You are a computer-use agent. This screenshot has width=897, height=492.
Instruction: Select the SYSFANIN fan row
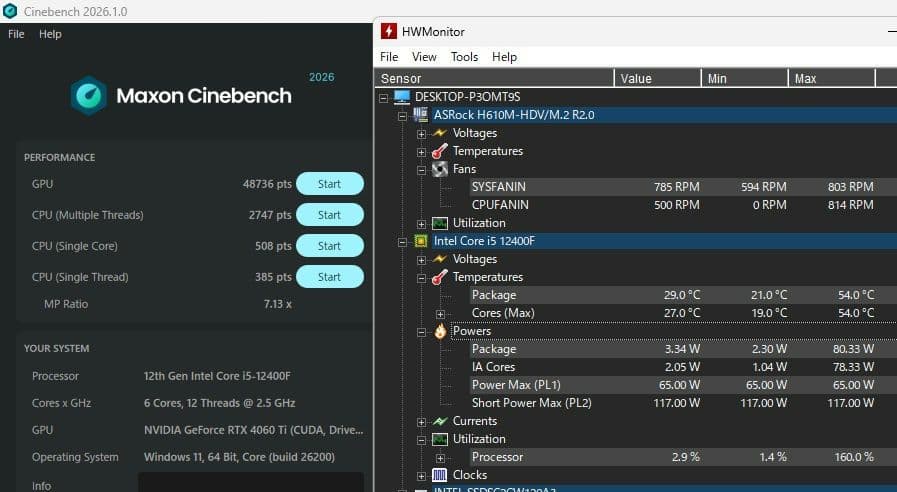(682, 187)
